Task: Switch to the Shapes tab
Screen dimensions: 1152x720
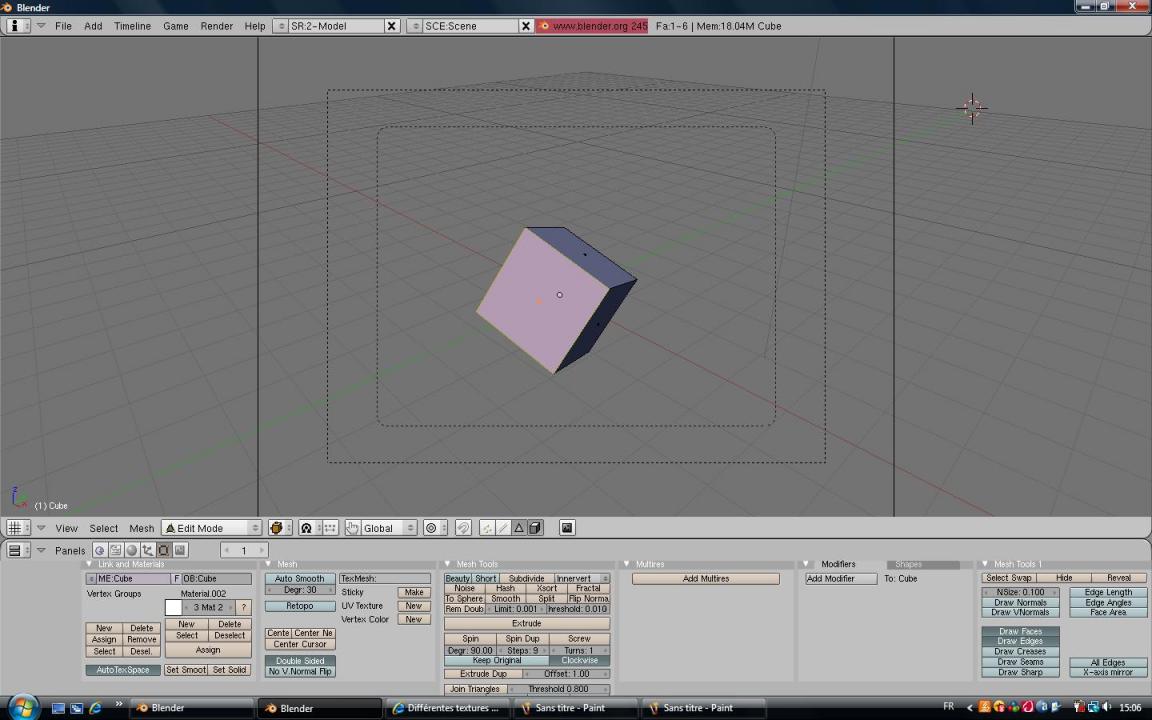Action: (x=908, y=563)
